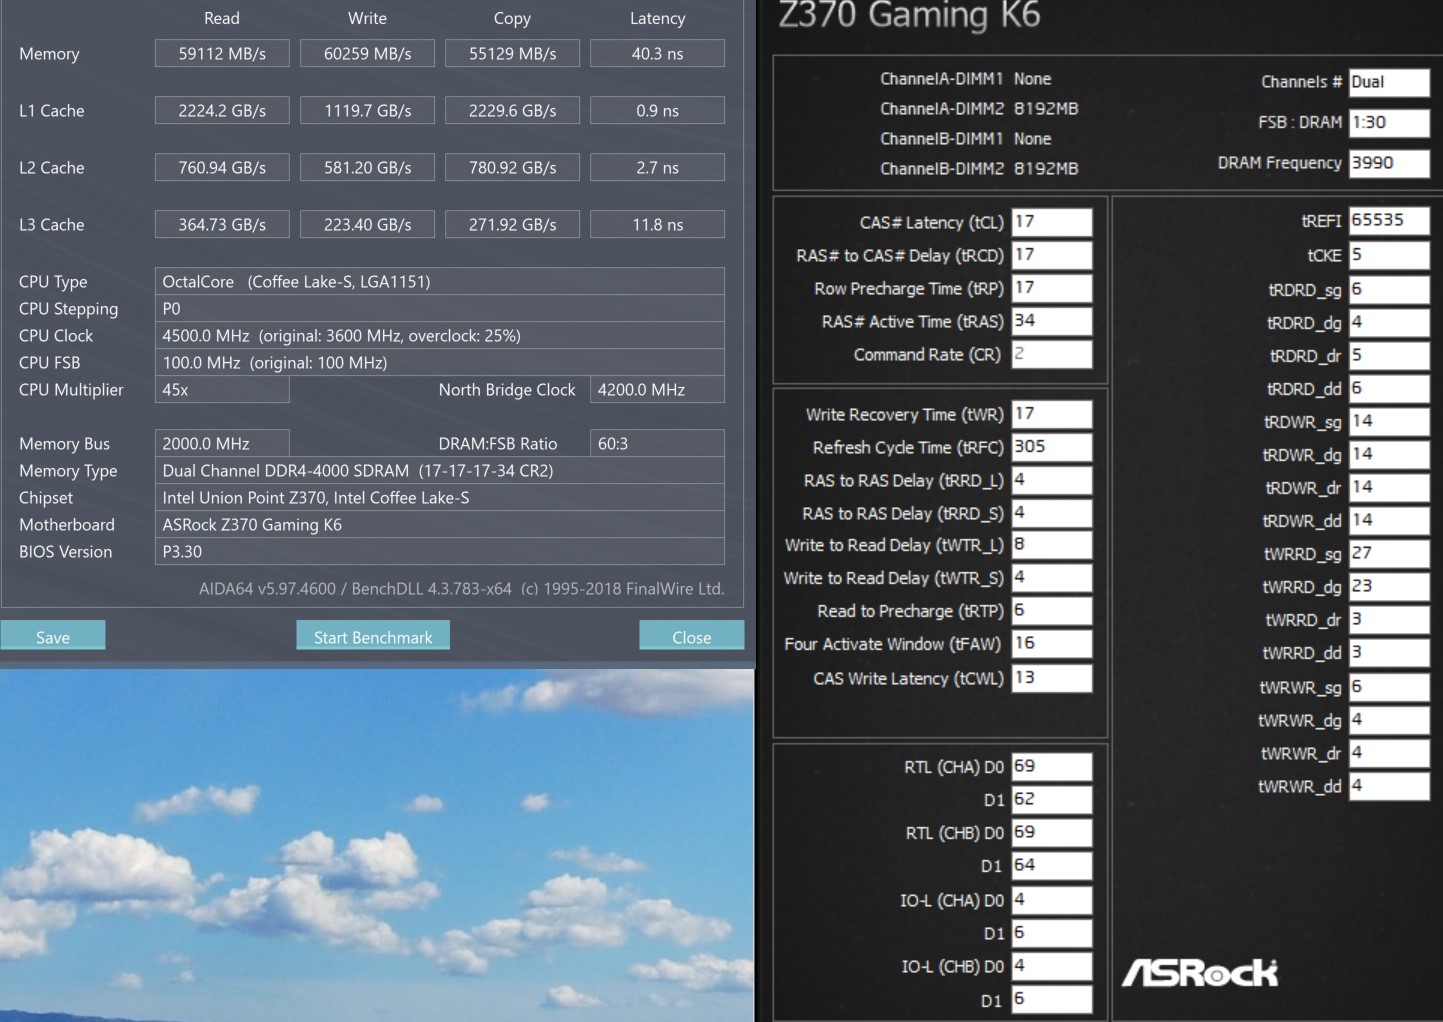Viewport: 1443px width, 1022px height.
Task: Click the tCKE field showing 5
Action: click(x=1389, y=255)
